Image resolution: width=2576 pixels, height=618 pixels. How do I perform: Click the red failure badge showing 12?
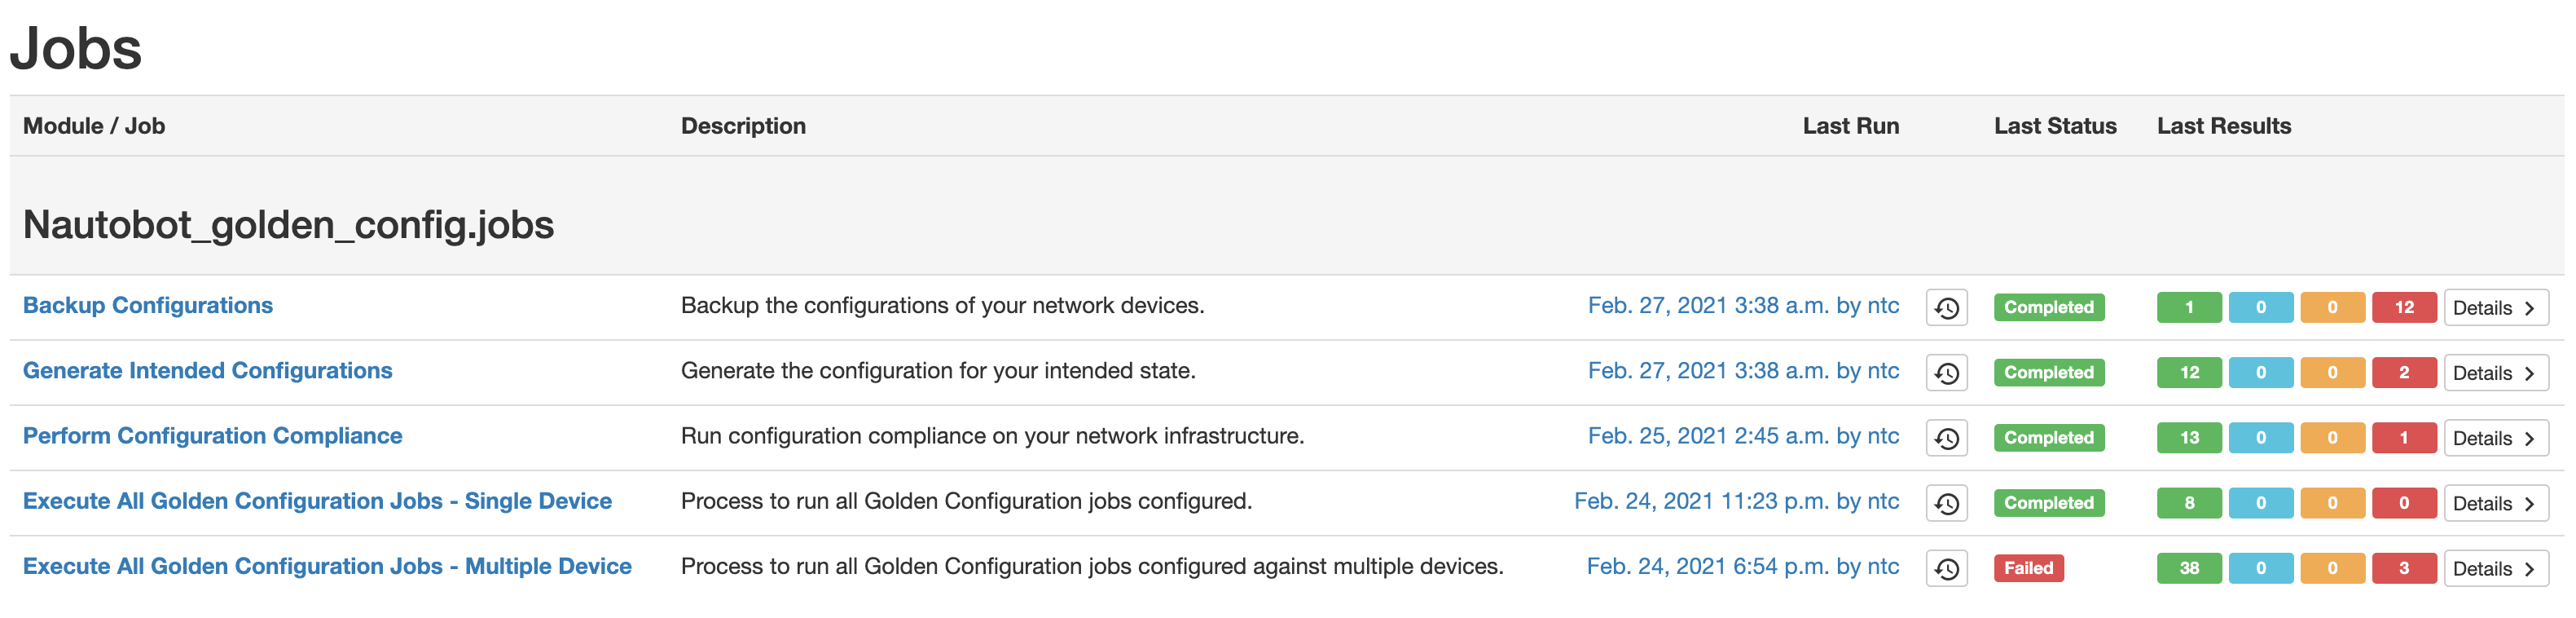click(2403, 307)
